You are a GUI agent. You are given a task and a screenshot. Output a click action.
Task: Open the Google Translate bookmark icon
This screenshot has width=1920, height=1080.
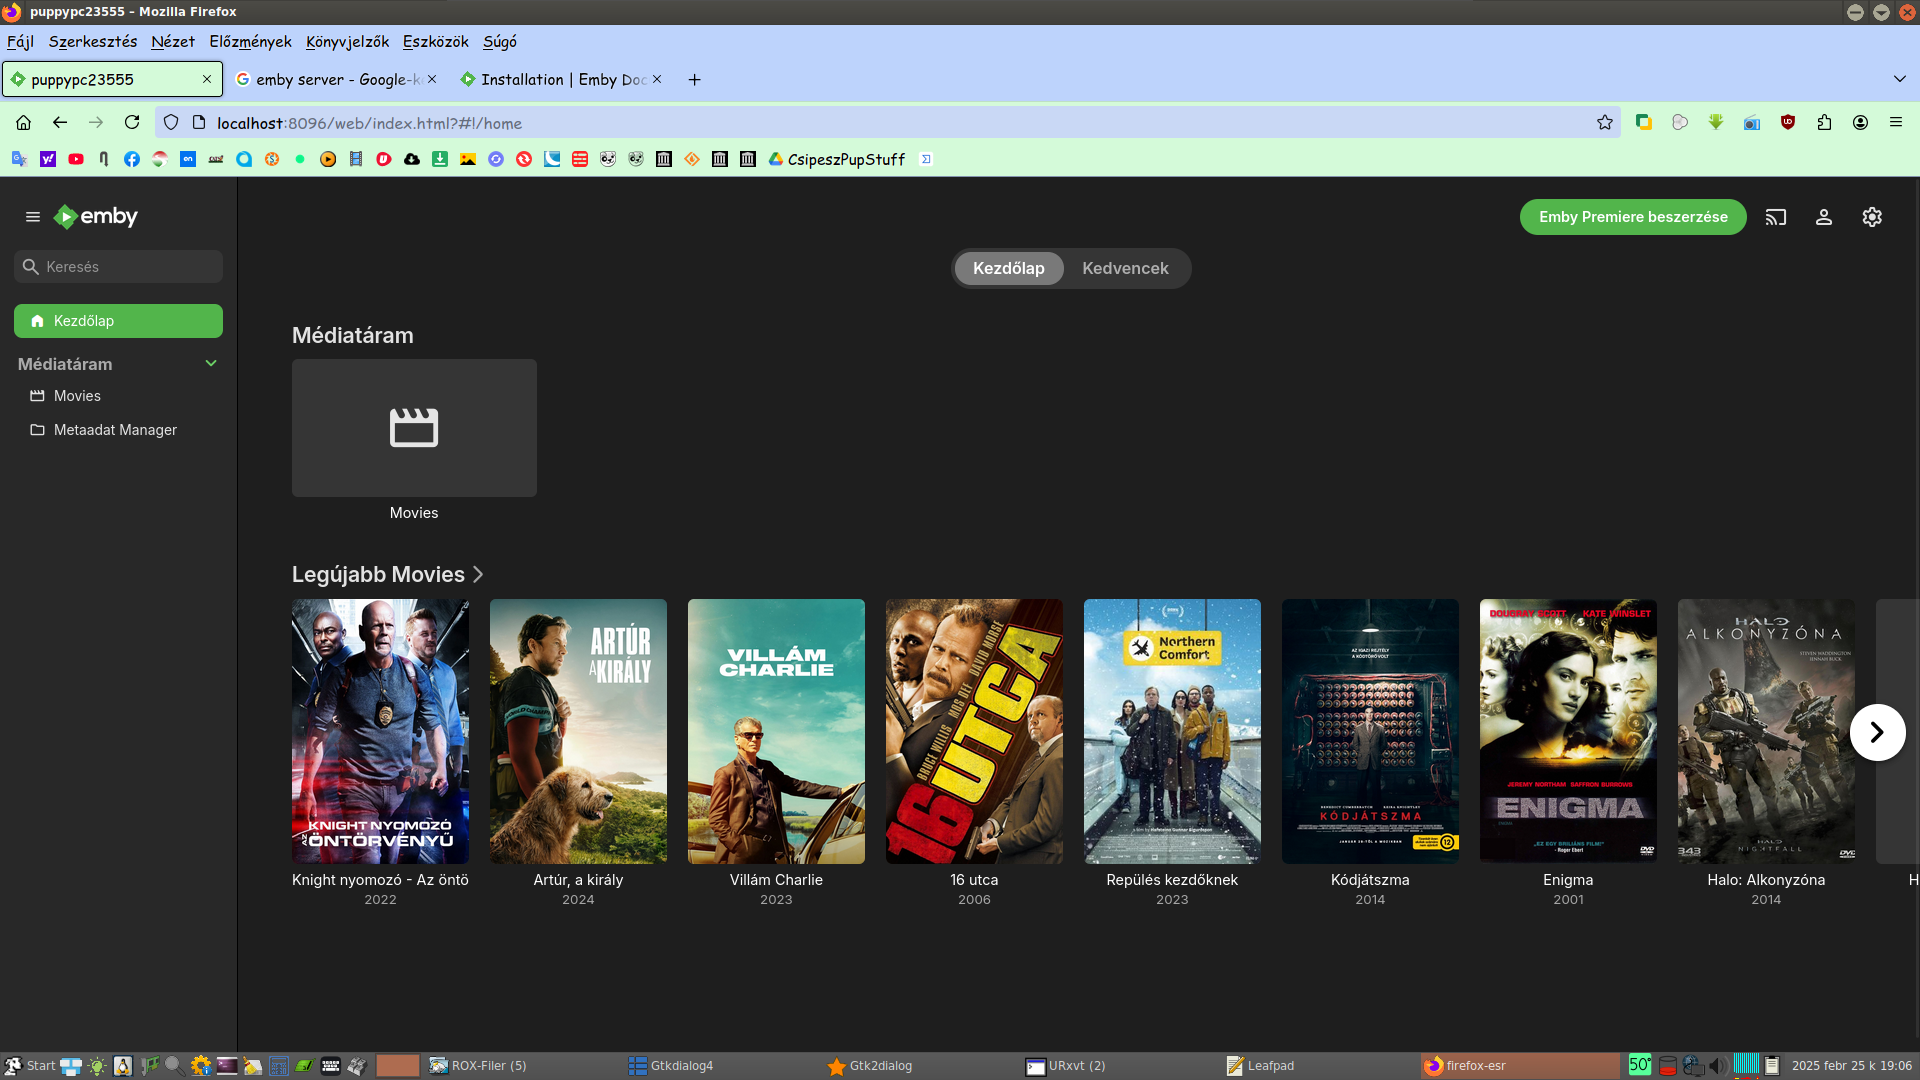tap(19, 159)
